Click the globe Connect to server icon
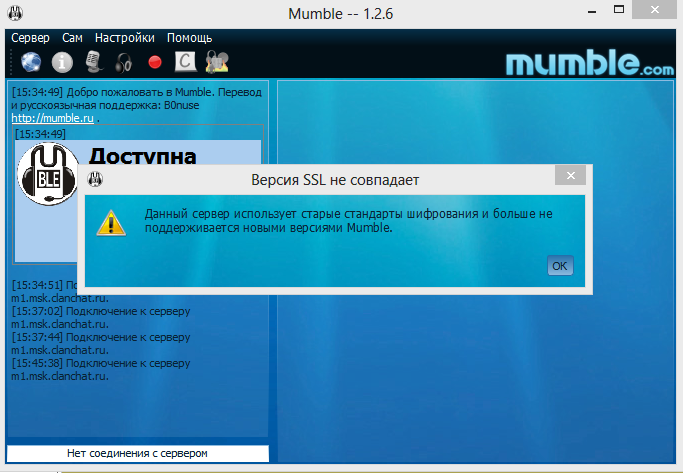 tap(31, 62)
